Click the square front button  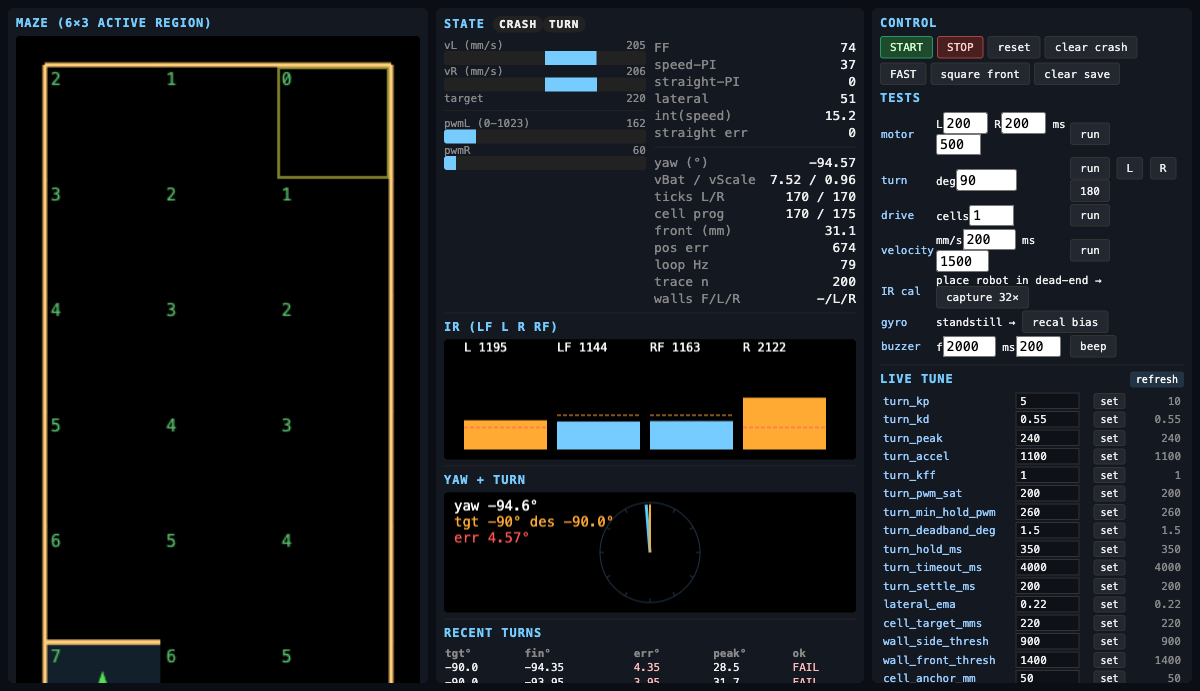coord(980,74)
